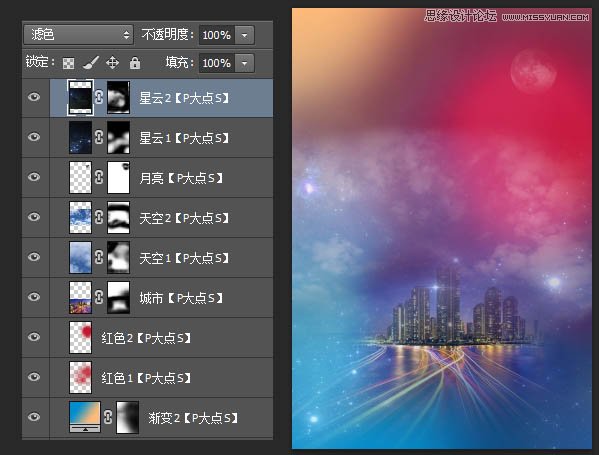Select the 天空1 layer mask thumbnail
599x455 pixels.
pos(118,257)
